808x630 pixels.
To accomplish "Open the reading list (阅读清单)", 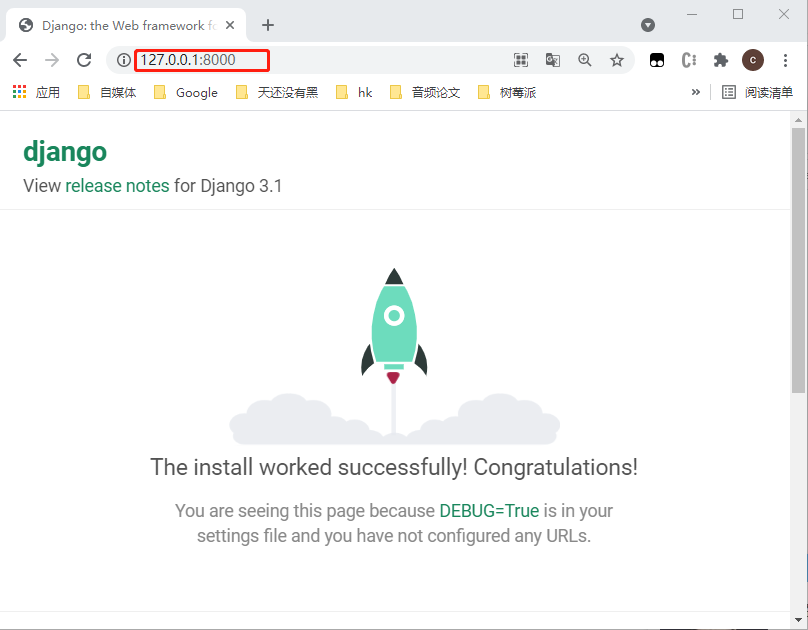I will (x=757, y=93).
